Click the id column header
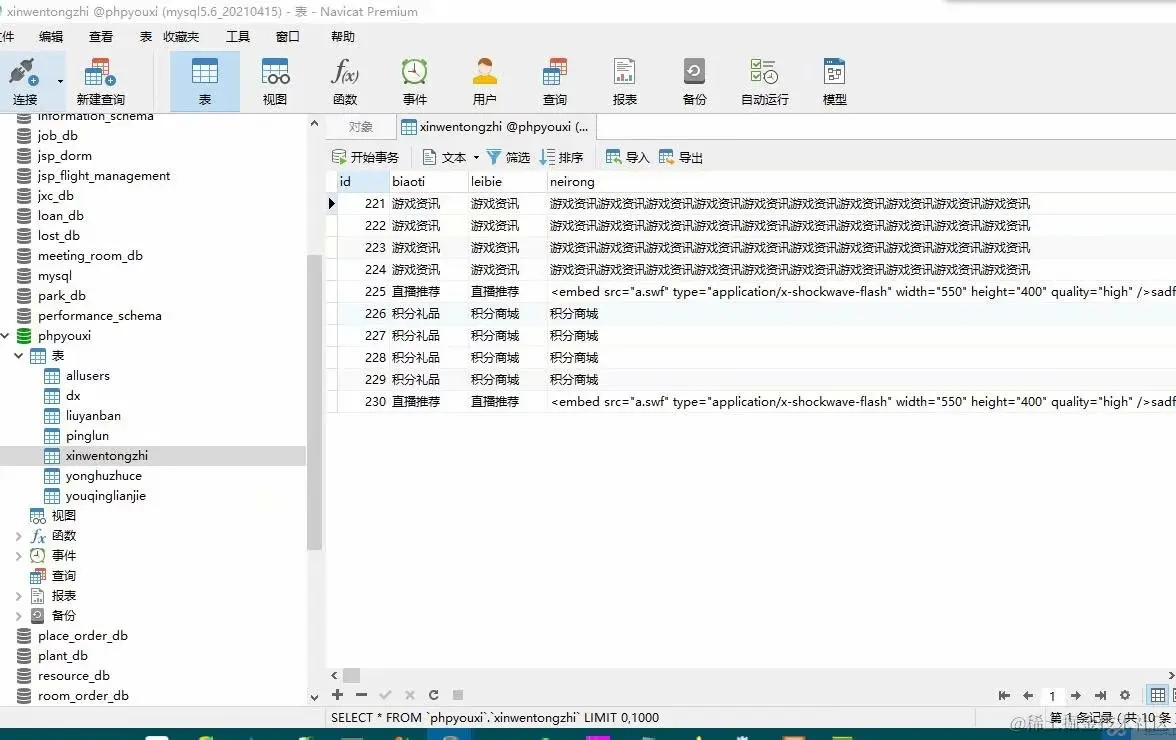 tap(362, 181)
